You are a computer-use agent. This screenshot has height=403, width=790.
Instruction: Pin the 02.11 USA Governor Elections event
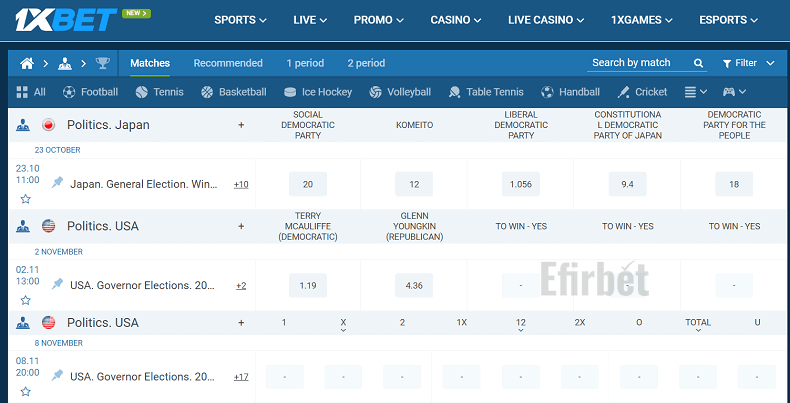[x=57, y=285]
